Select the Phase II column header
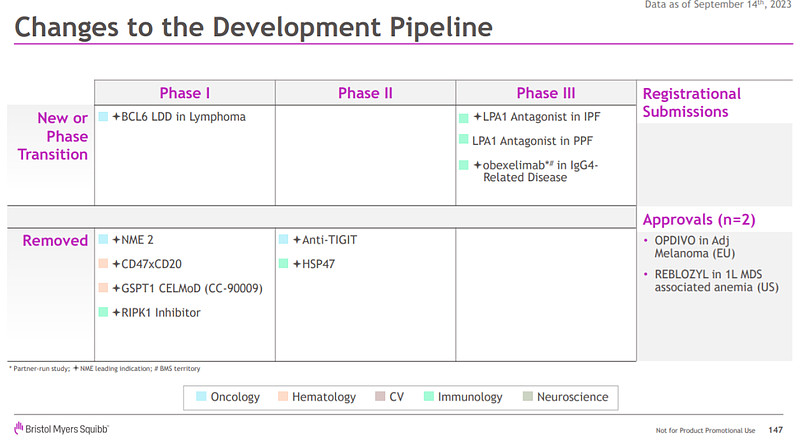The image size is (800, 441). (365, 93)
